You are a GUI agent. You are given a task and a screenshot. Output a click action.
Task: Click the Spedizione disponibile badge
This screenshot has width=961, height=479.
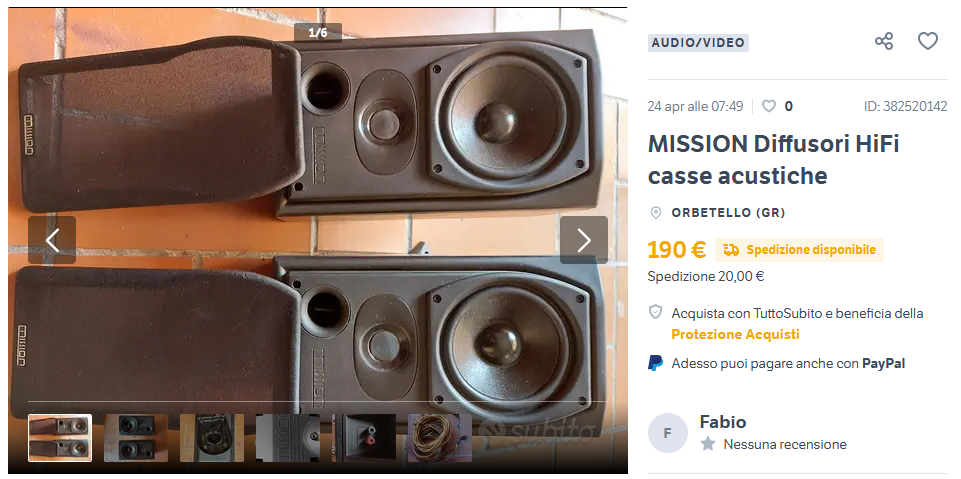click(799, 250)
